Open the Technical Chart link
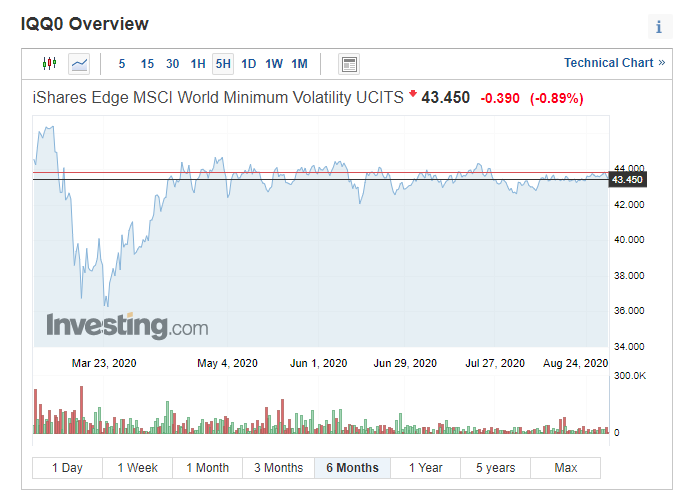Image resolution: width=689 pixels, height=501 pixels. point(614,63)
